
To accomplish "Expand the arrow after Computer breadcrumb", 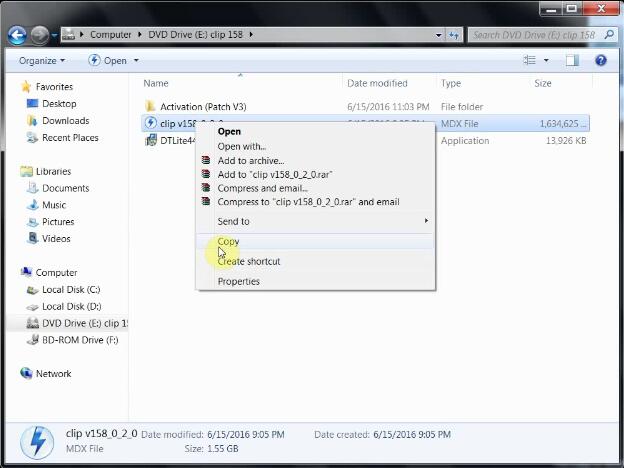I will (x=140, y=35).
